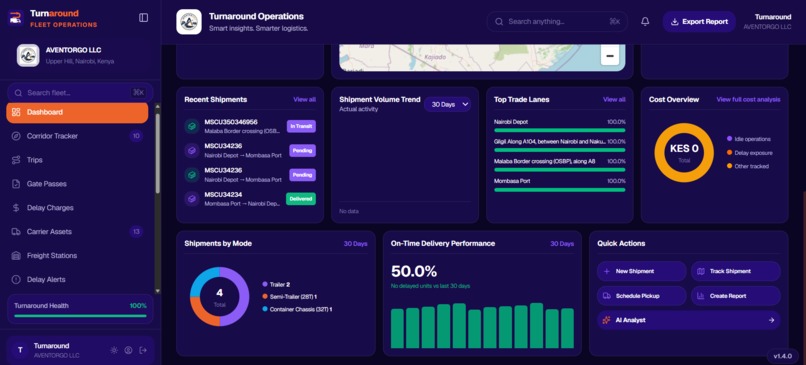Click the New Shipment quick action
This screenshot has height=365, width=806.
pos(642,271)
